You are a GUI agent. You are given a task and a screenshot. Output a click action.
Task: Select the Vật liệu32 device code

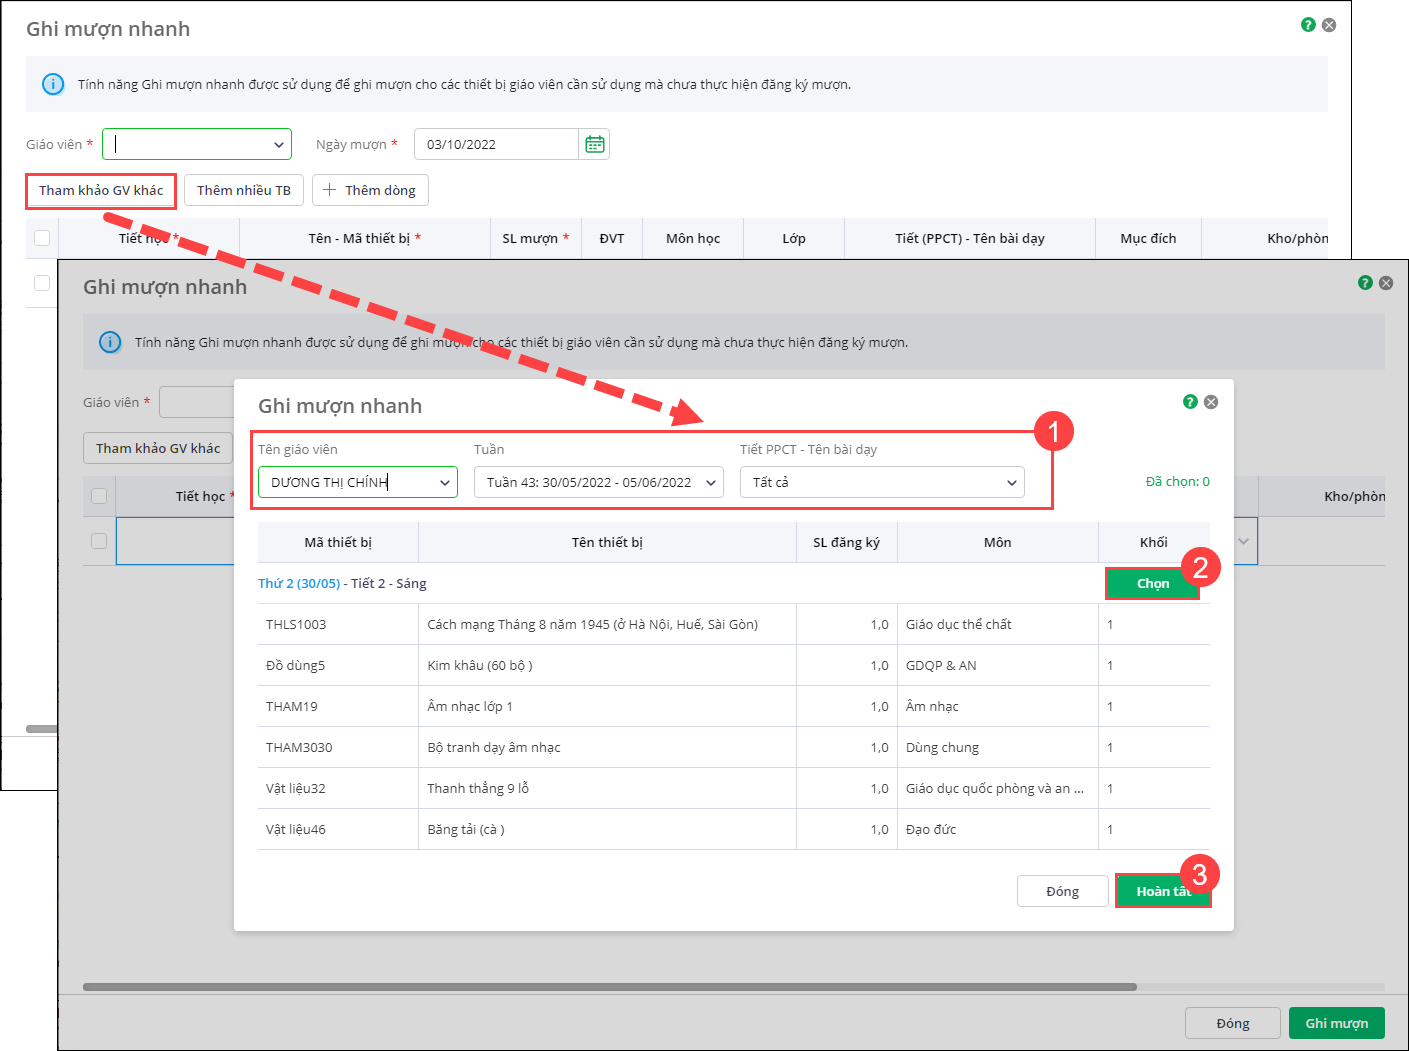click(296, 788)
